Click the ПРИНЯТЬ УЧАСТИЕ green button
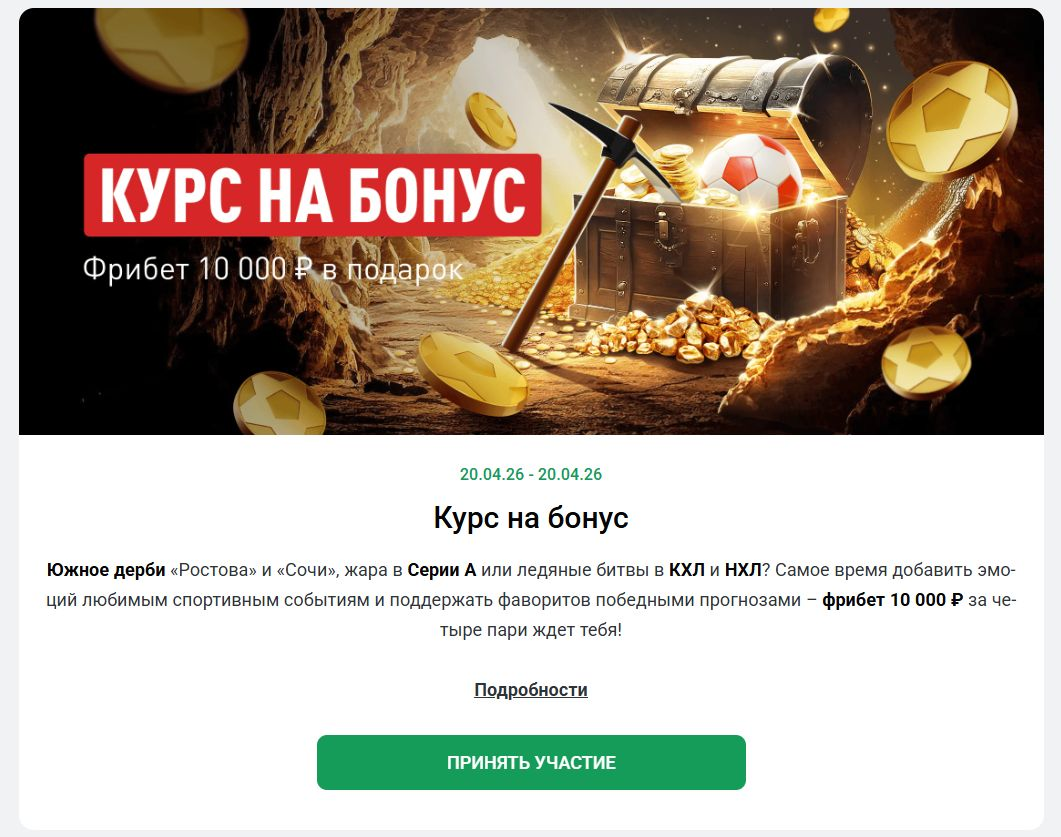This screenshot has width=1061, height=837. click(531, 762)
